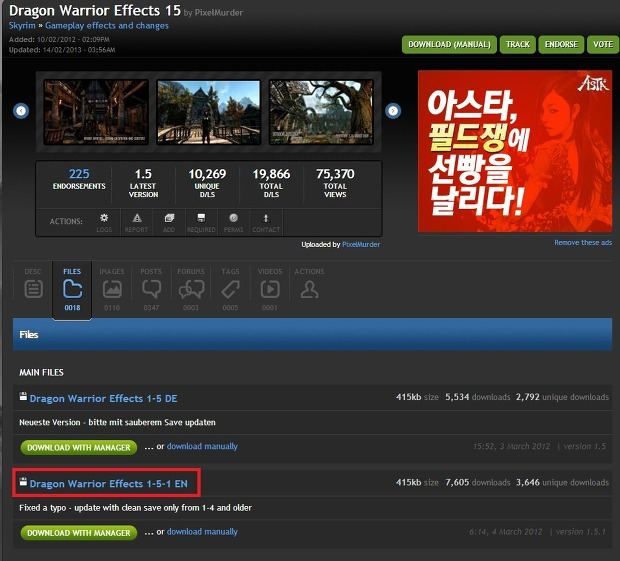
Task: Open the Videos tab
Action: coord(270,289)
